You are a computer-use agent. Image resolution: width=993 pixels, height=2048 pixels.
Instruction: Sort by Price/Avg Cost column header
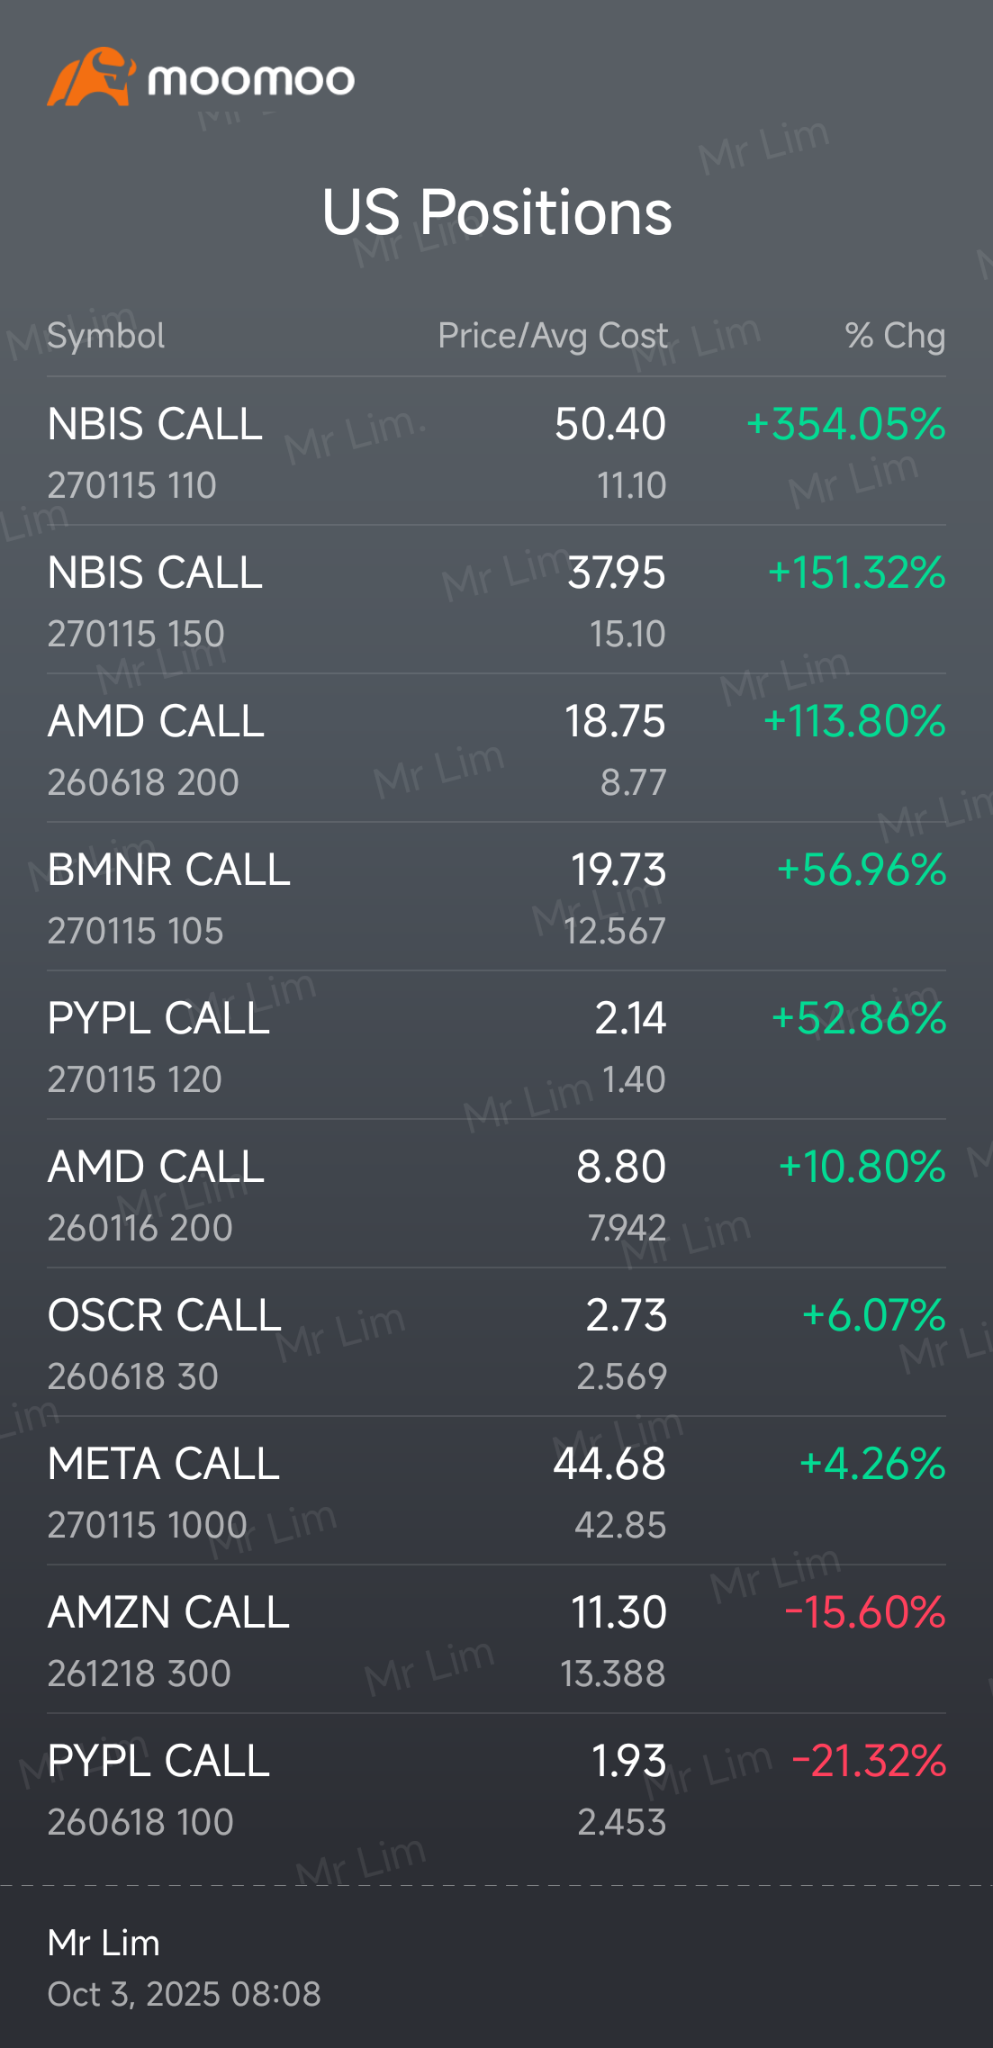[552, 336]
